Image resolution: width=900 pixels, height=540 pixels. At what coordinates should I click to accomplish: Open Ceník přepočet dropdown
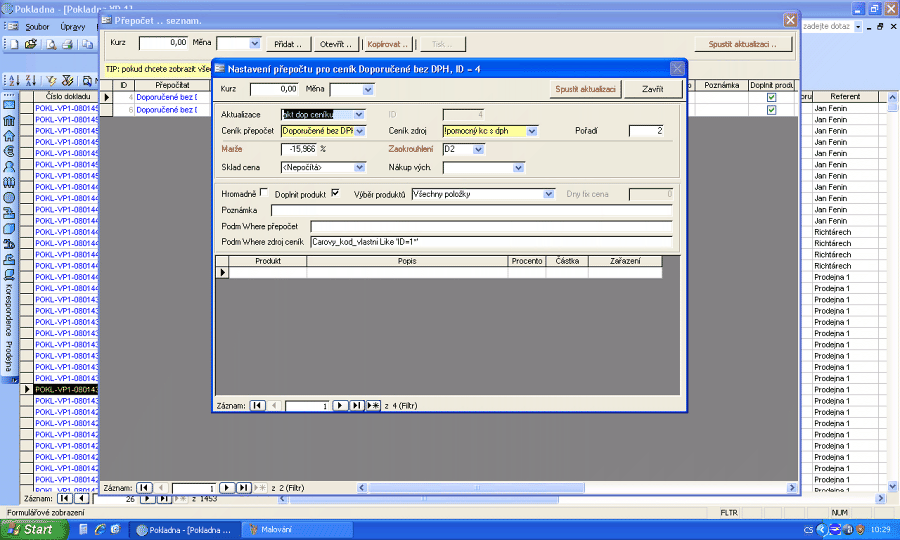360,131
